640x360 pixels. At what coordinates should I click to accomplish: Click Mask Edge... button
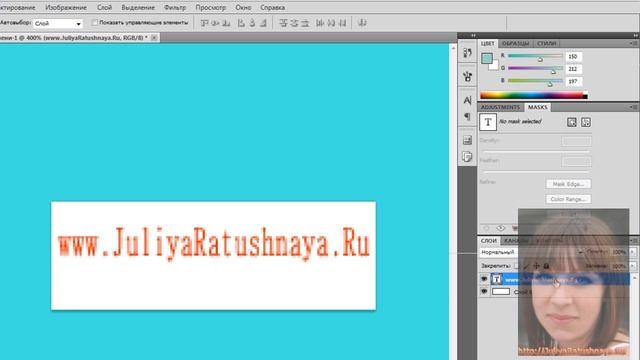click(x=568, y=184)
